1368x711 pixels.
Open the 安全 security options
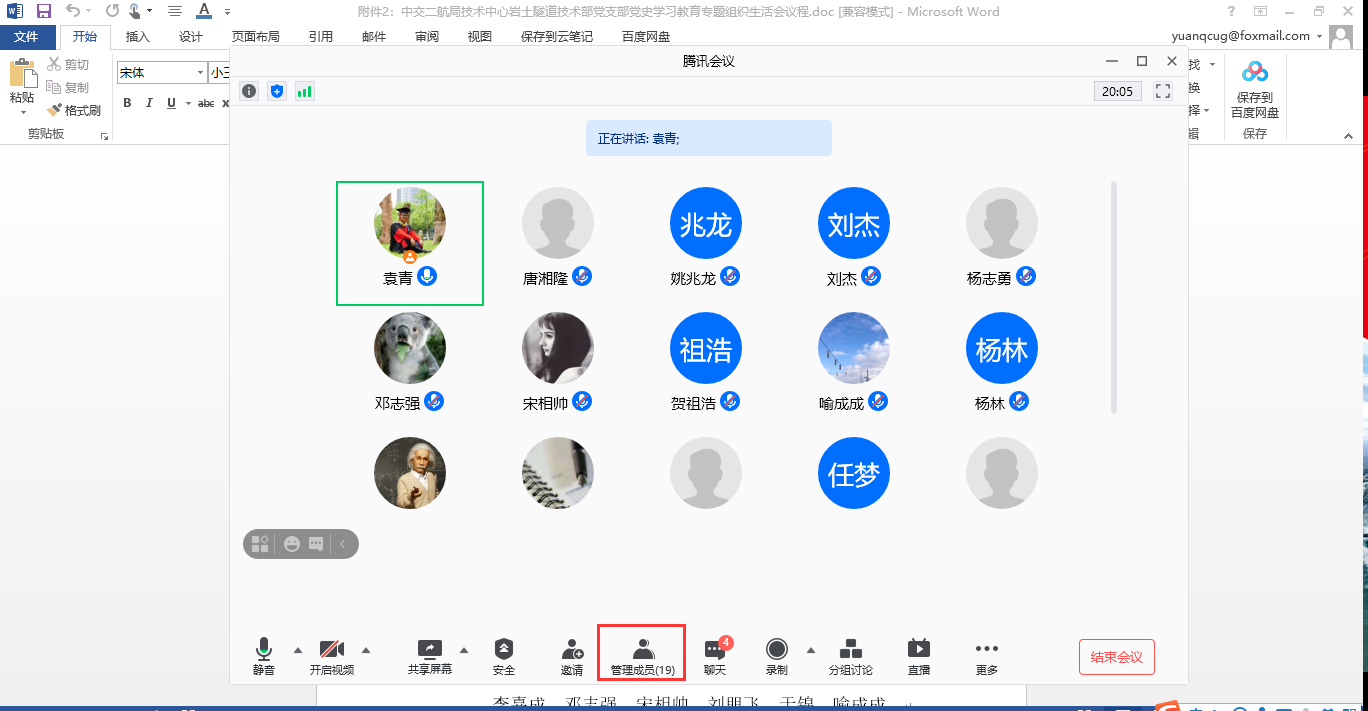coord(504,656)
